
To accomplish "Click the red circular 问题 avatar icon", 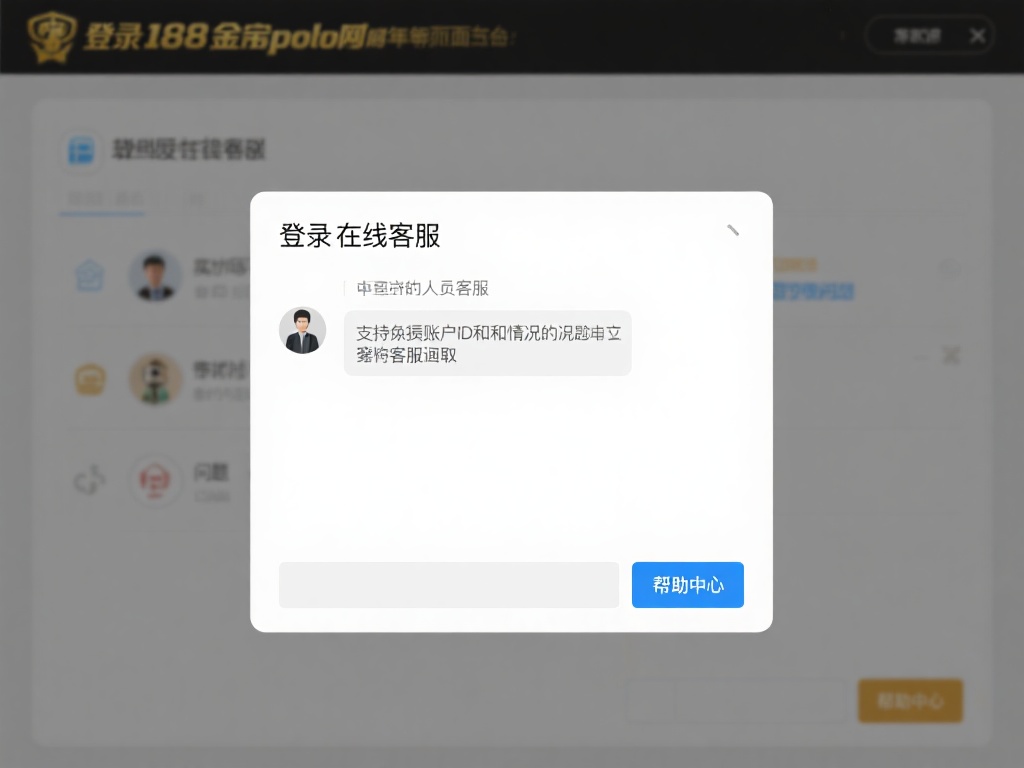I will click(x=156, y=480).
